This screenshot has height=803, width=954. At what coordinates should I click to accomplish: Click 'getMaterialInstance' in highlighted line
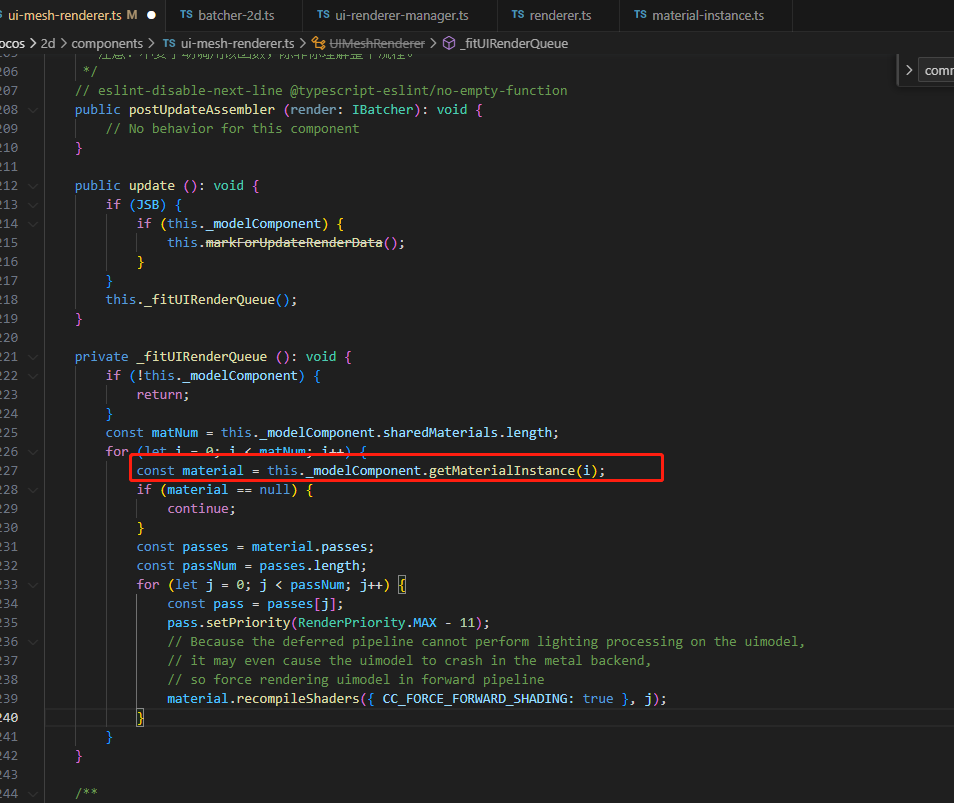coord(502,471)
